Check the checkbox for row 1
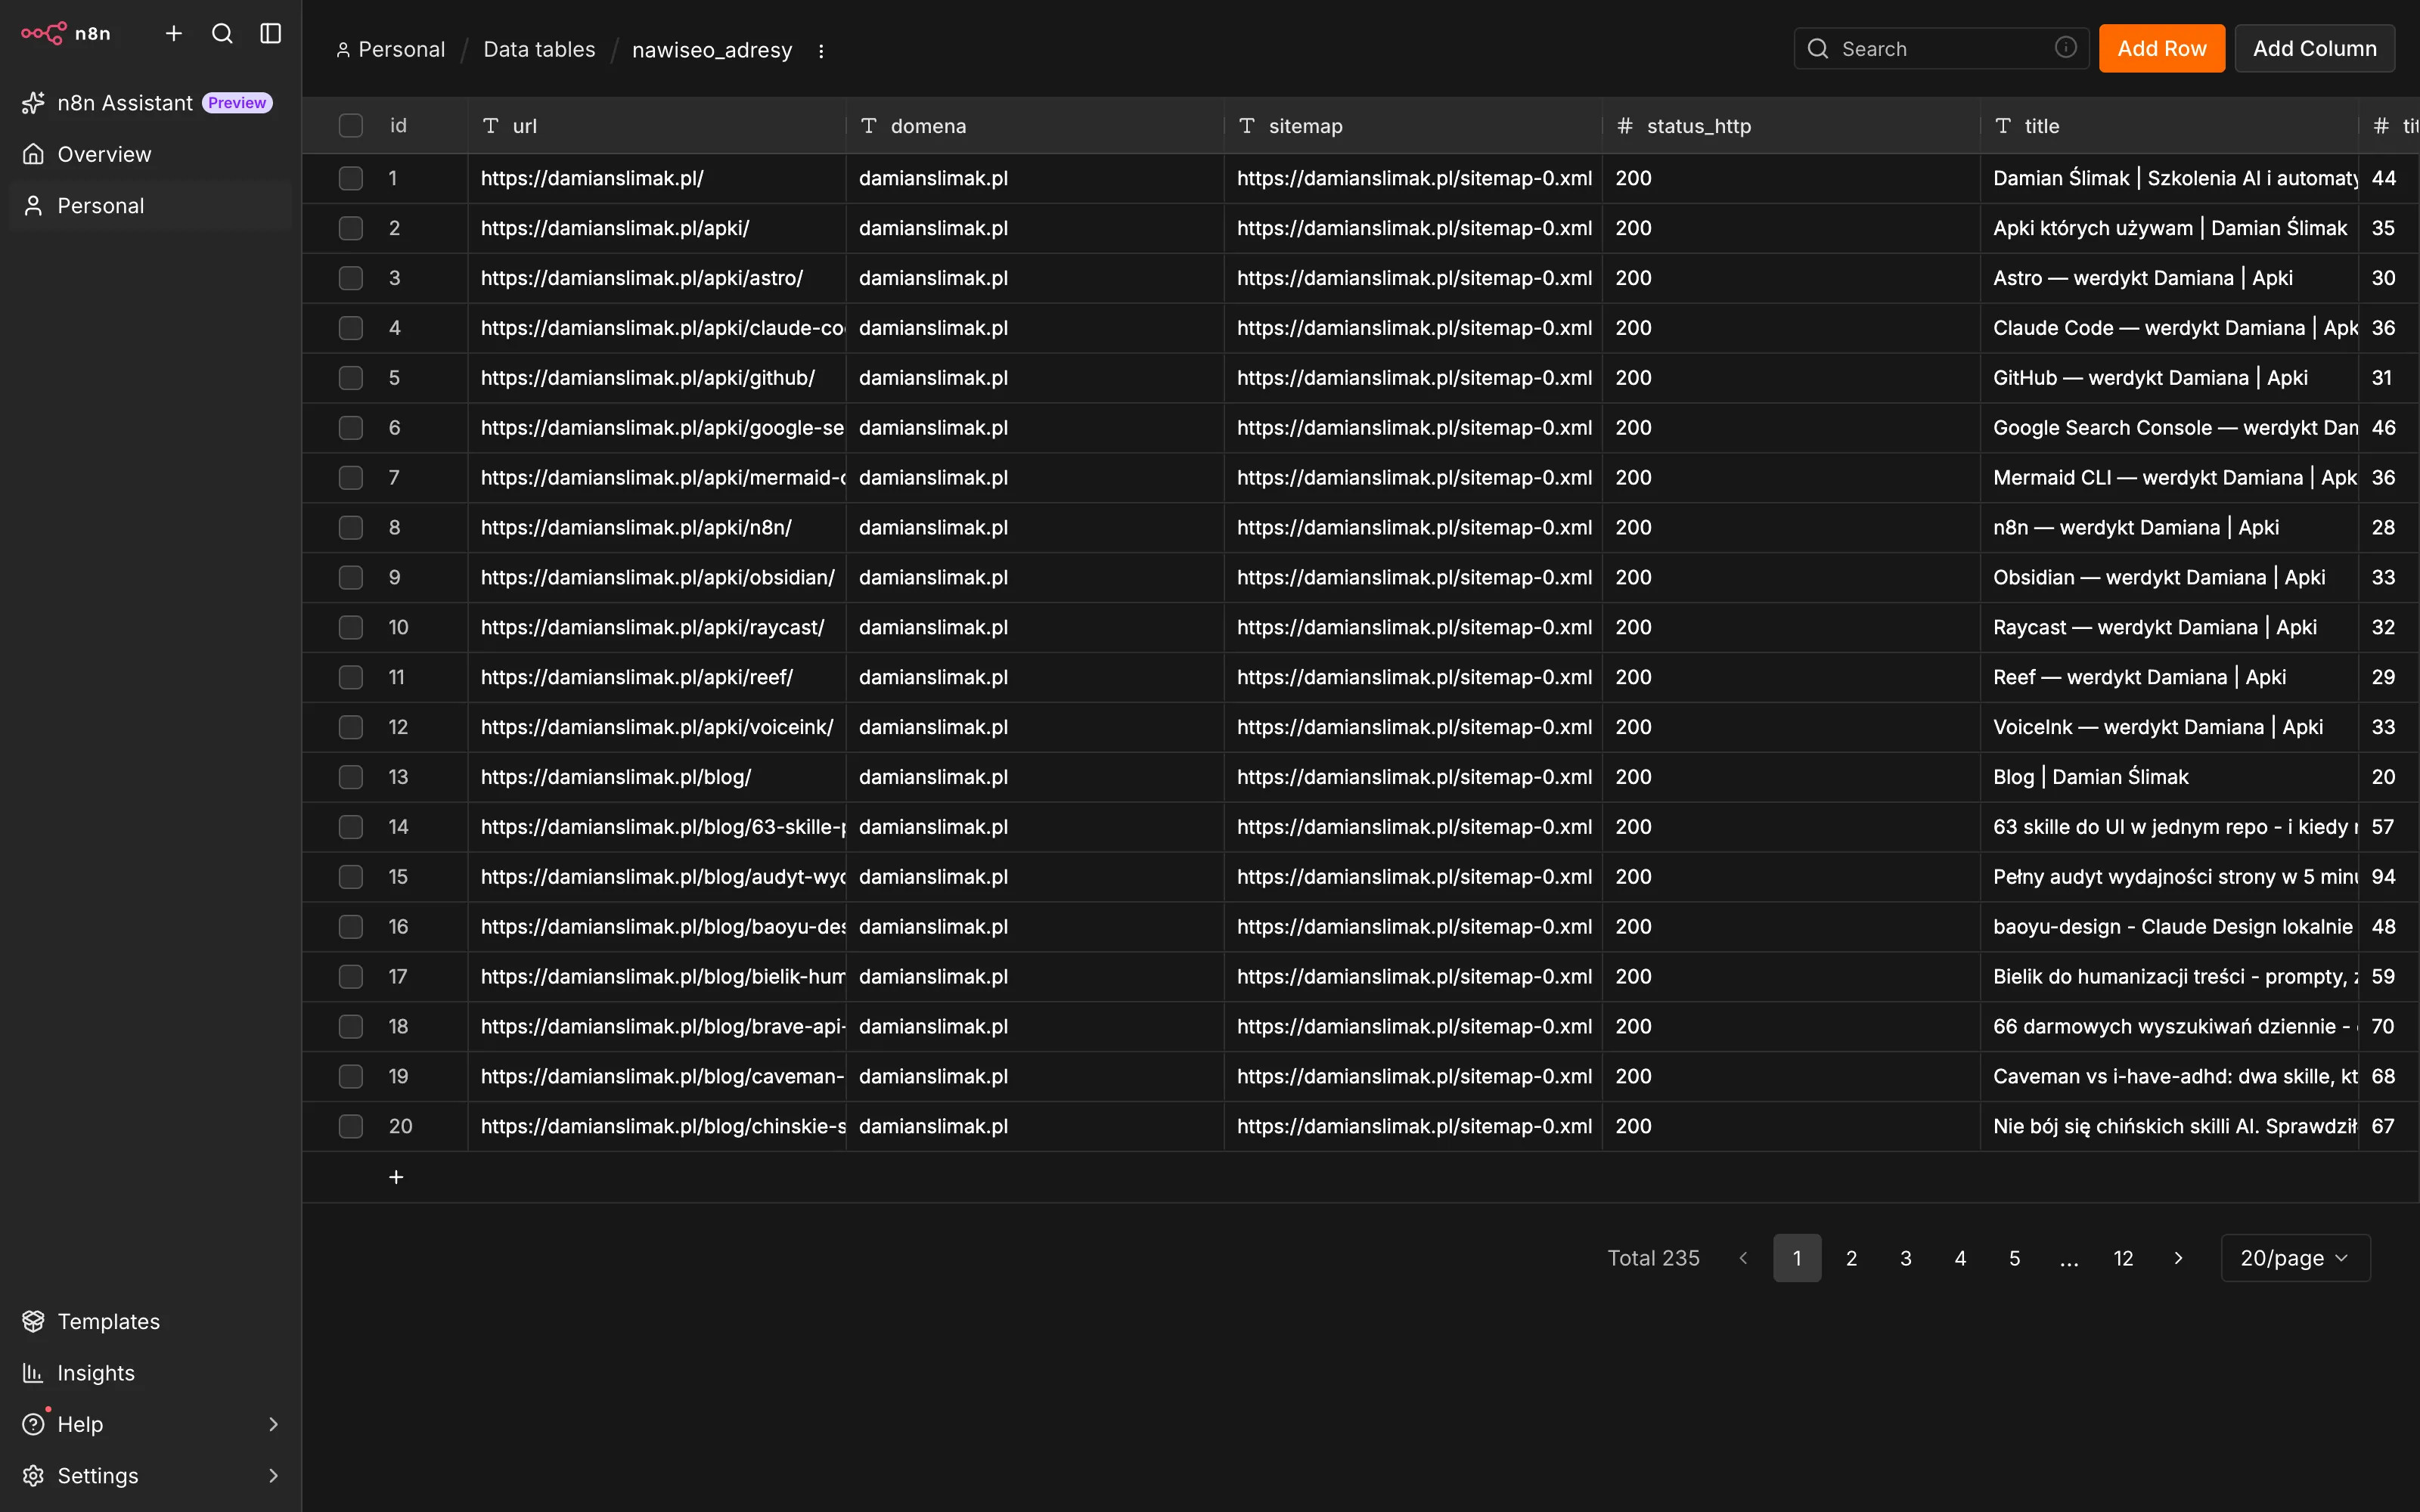 click(x=351, y=178)
